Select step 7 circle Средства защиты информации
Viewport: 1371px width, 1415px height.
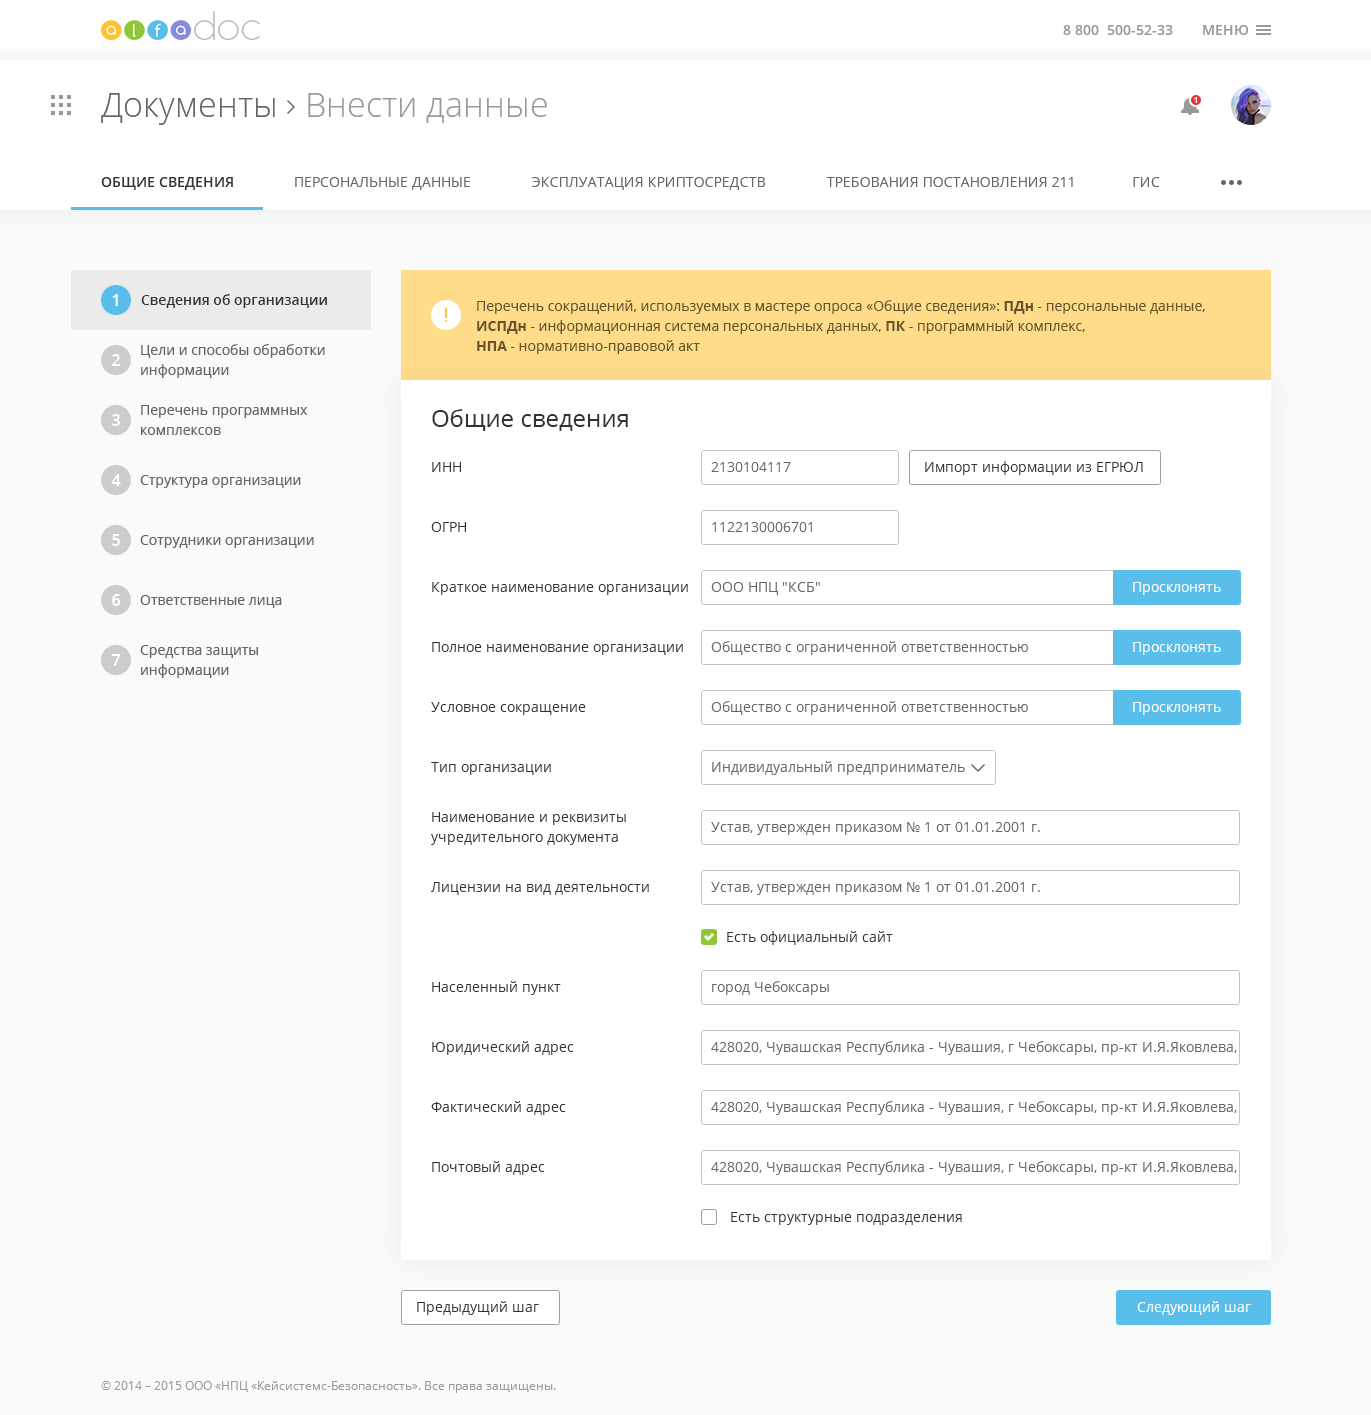click(116, 660)
